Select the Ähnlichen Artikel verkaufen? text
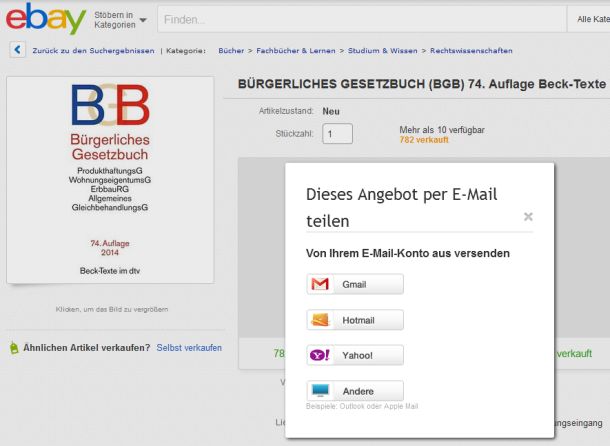610x446 pixels. pyautogui.click(x=87, y=348)
